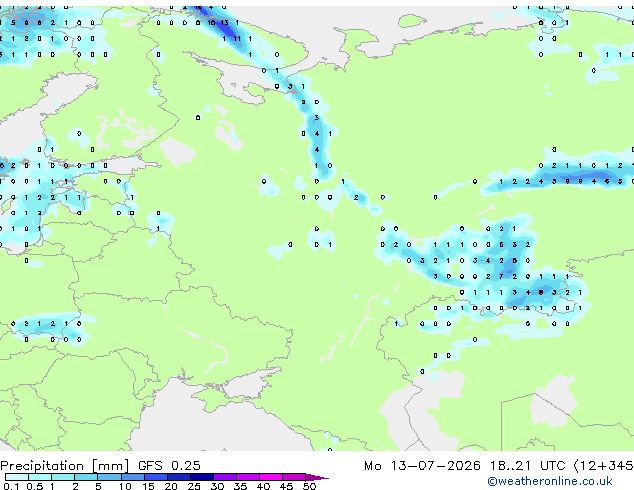
Task: Click the Precipitation [mm] title label
Action: point(65,466)
